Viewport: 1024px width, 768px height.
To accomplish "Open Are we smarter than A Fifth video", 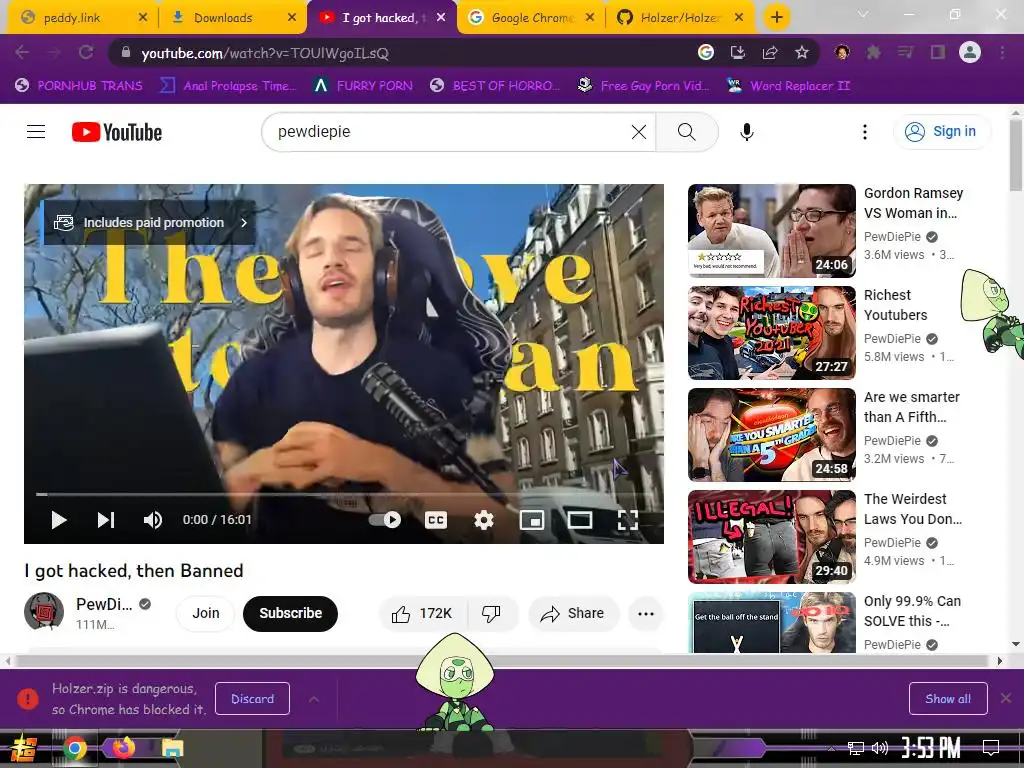I will [x=771, y=434].
